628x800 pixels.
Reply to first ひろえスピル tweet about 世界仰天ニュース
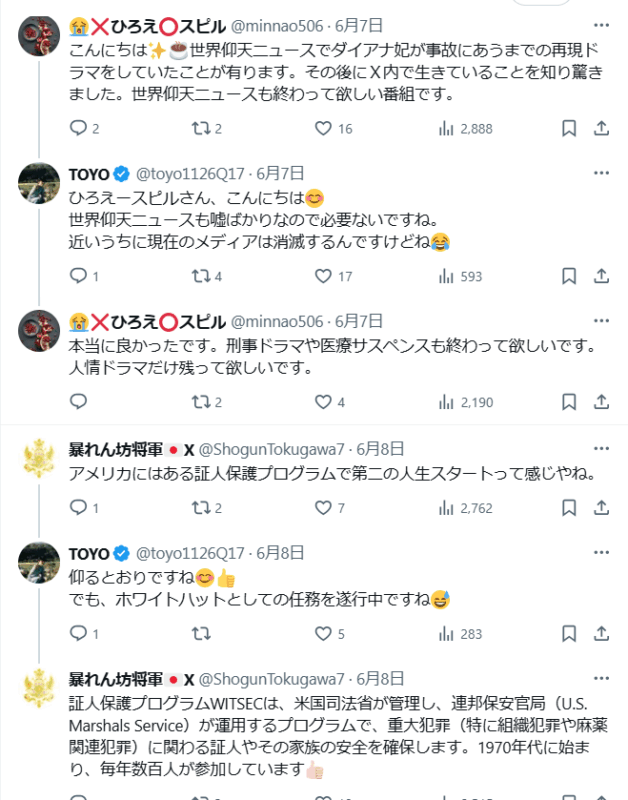[80, 128]
